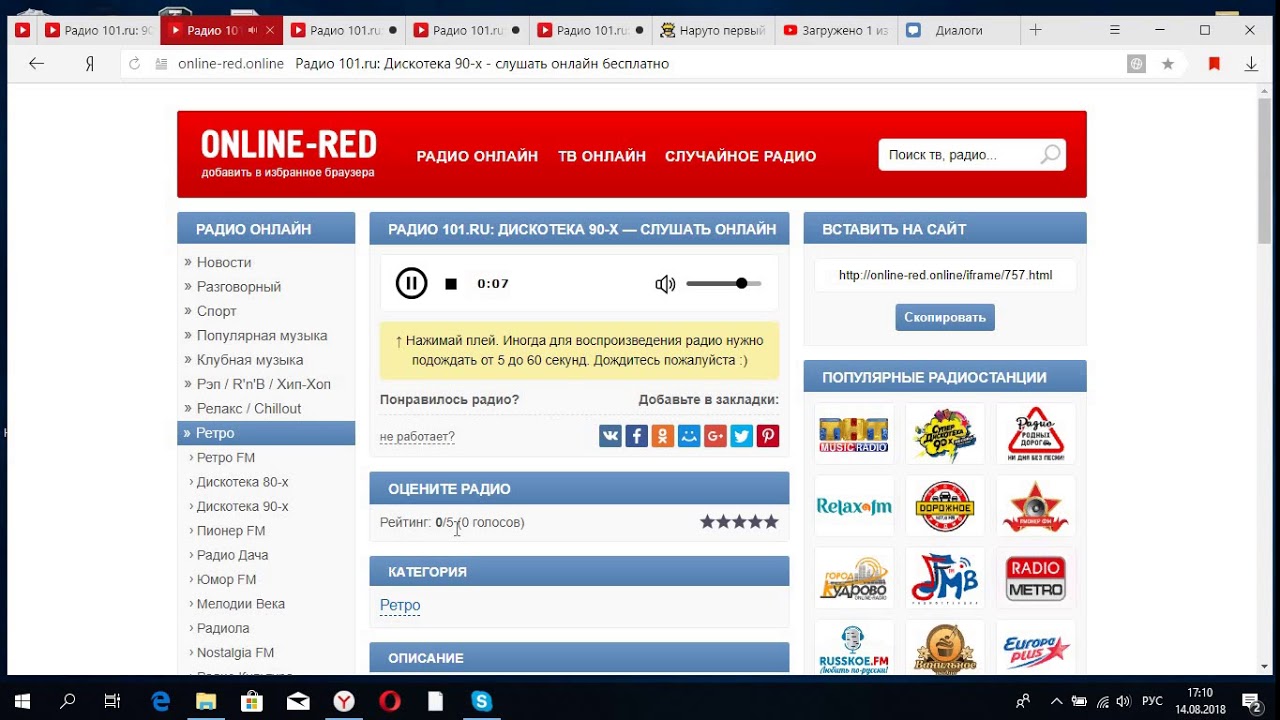Open Клубная музыка category

[x=250, y=360]
